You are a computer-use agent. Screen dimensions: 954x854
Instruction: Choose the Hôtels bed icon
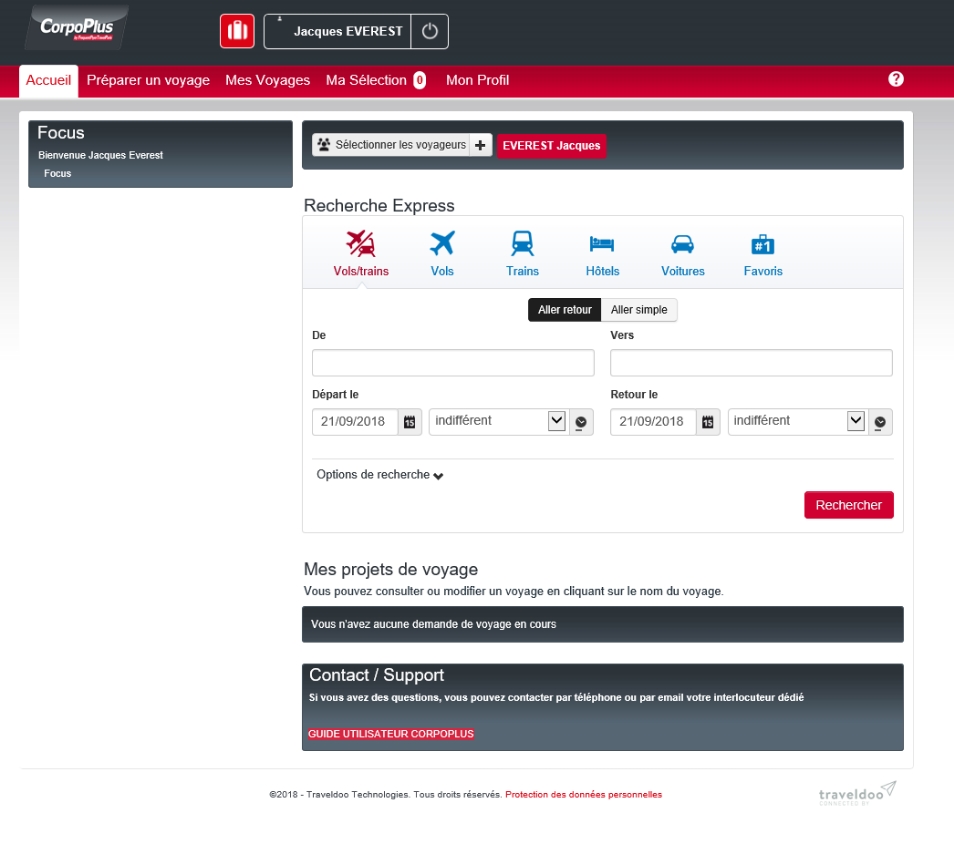[602, 243]
